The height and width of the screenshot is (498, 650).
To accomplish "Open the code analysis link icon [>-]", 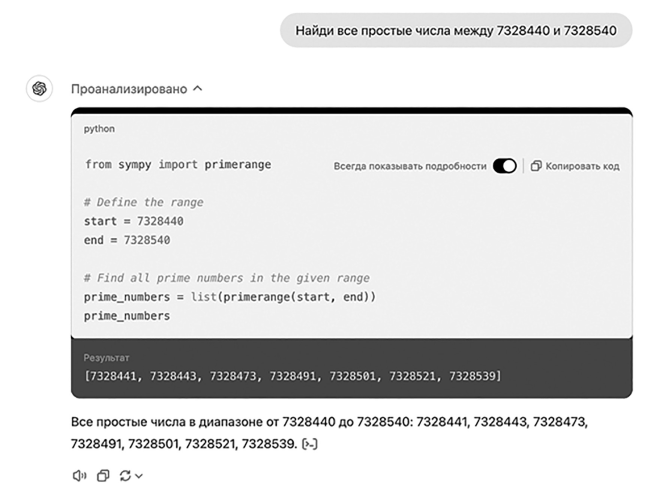I will 310,445.
